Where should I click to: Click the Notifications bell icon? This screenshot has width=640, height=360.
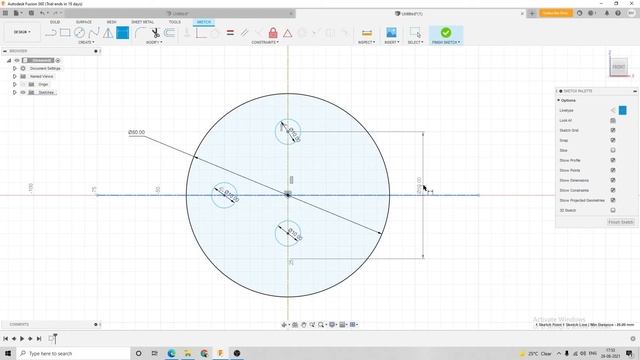(x=607, y=13)
